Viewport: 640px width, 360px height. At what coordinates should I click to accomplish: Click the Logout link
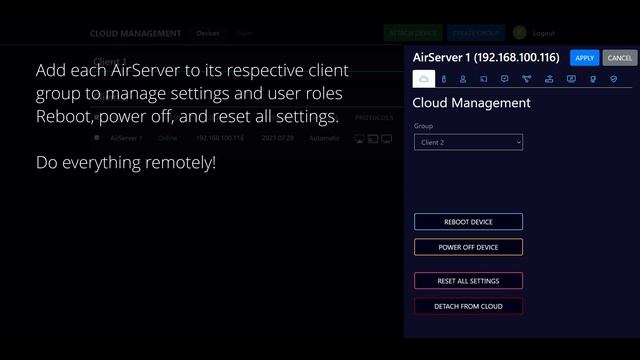pyautogui.click(x=544, y=33)
